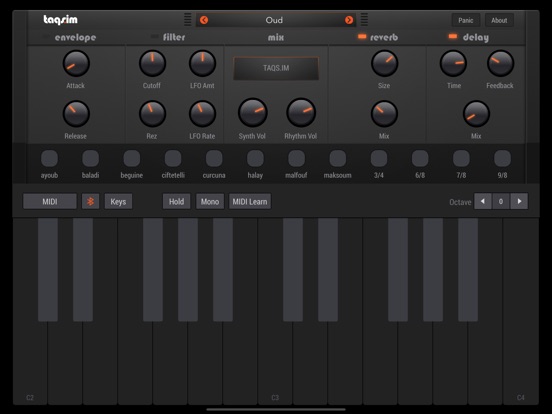Viewport: 552px width, 414px height.
Task: Trigger the baladi rhythm pad
Action: click(x=90, y=158)
